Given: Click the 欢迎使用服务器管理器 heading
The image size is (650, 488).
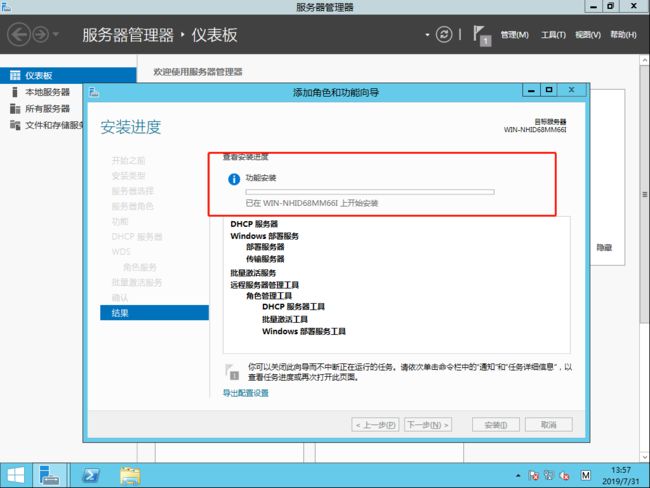Looking at the screenshot, I should pyautogui.click(x=198, y=72).
